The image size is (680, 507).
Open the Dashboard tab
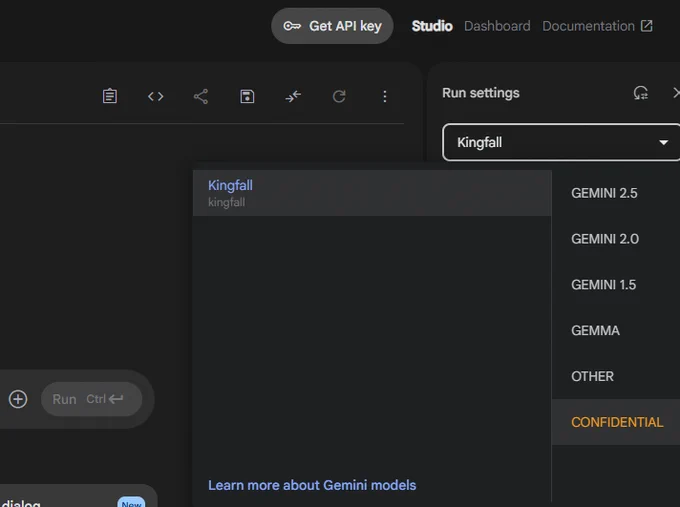pyautogui.click(x=497, y=26)
